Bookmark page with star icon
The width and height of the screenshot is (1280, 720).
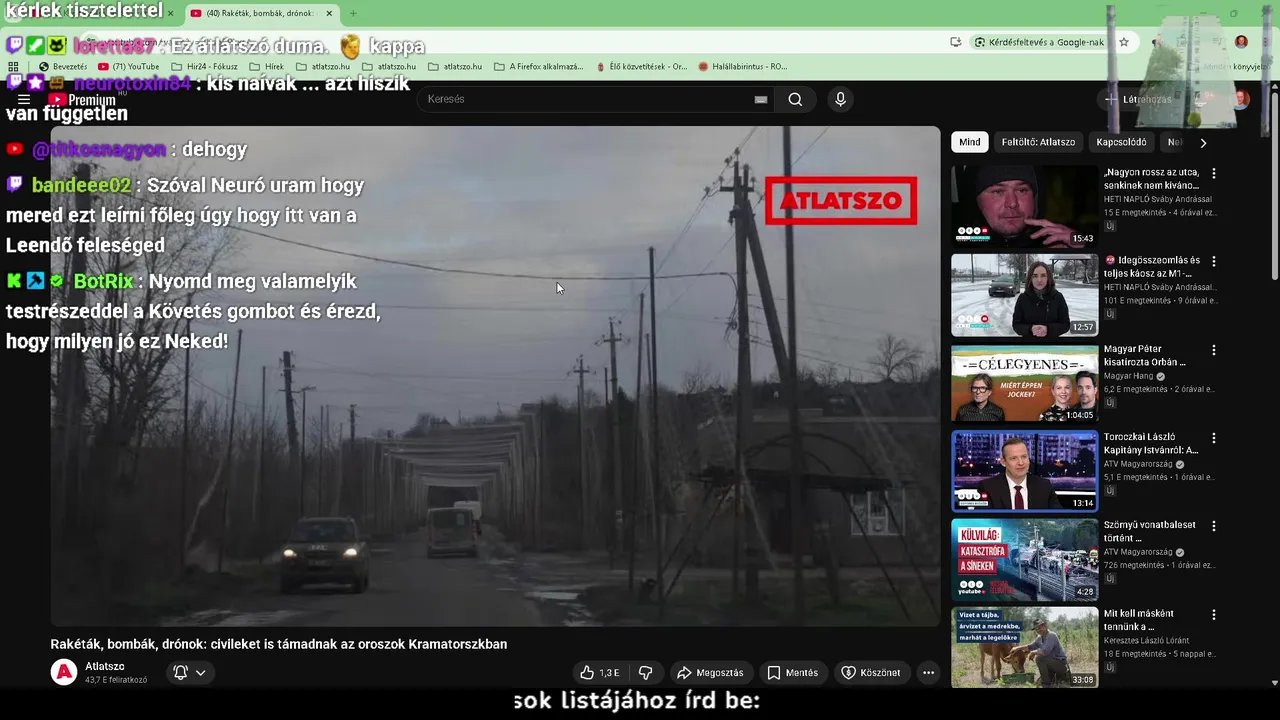pos(1124,42)
